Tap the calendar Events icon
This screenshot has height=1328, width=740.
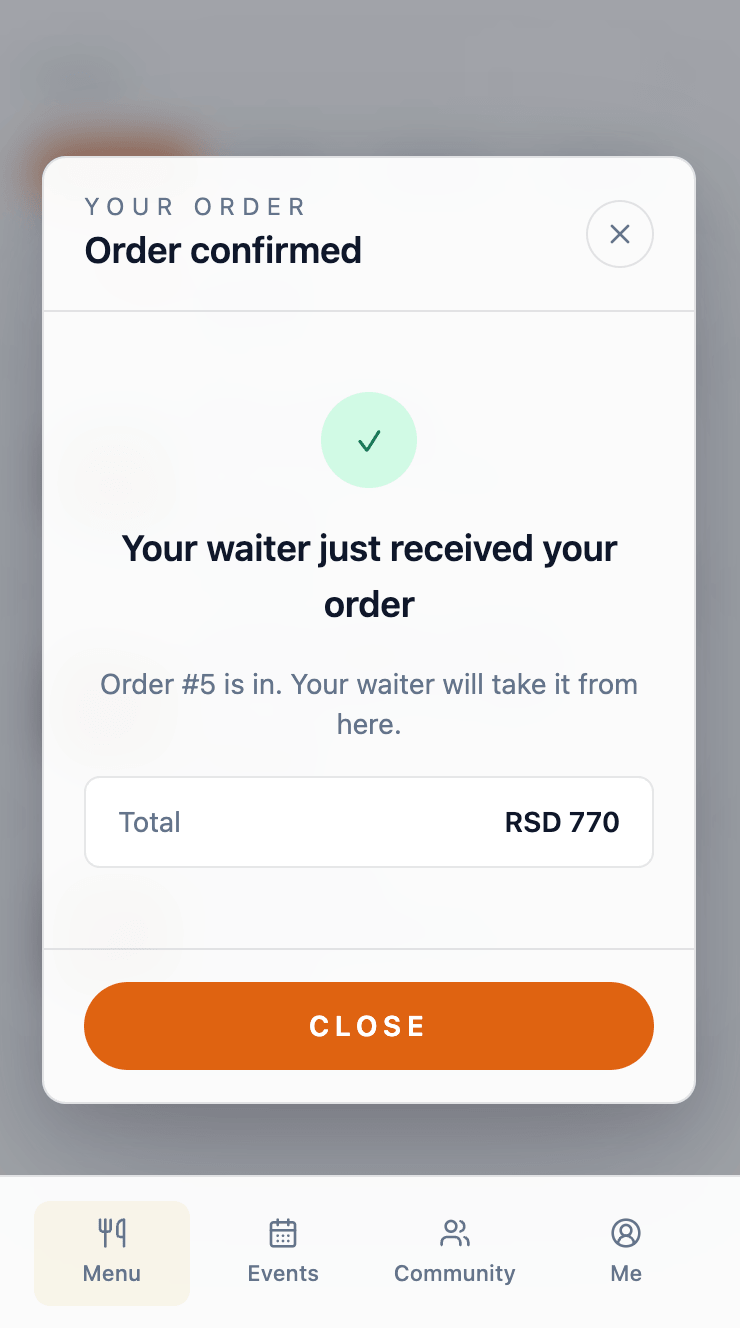tap(283, 1233)
